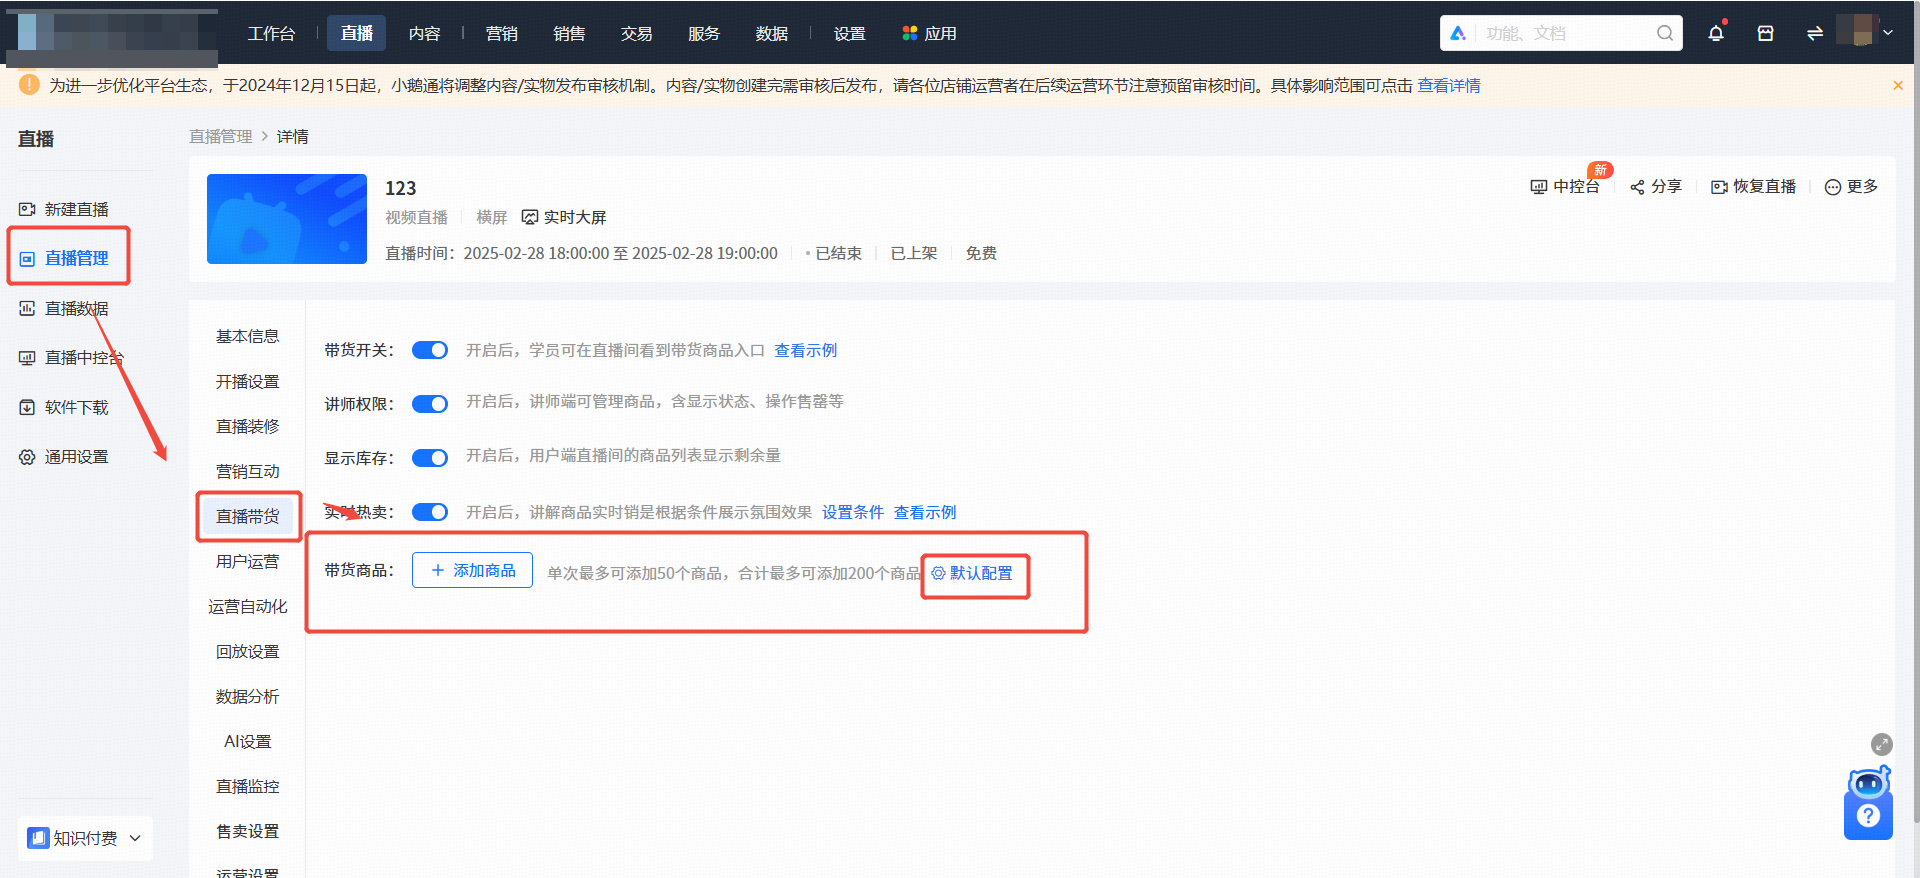Click the 分享 share button
The width and height of the screenshot is (1920, 878).
click(x=1656, y=186)
